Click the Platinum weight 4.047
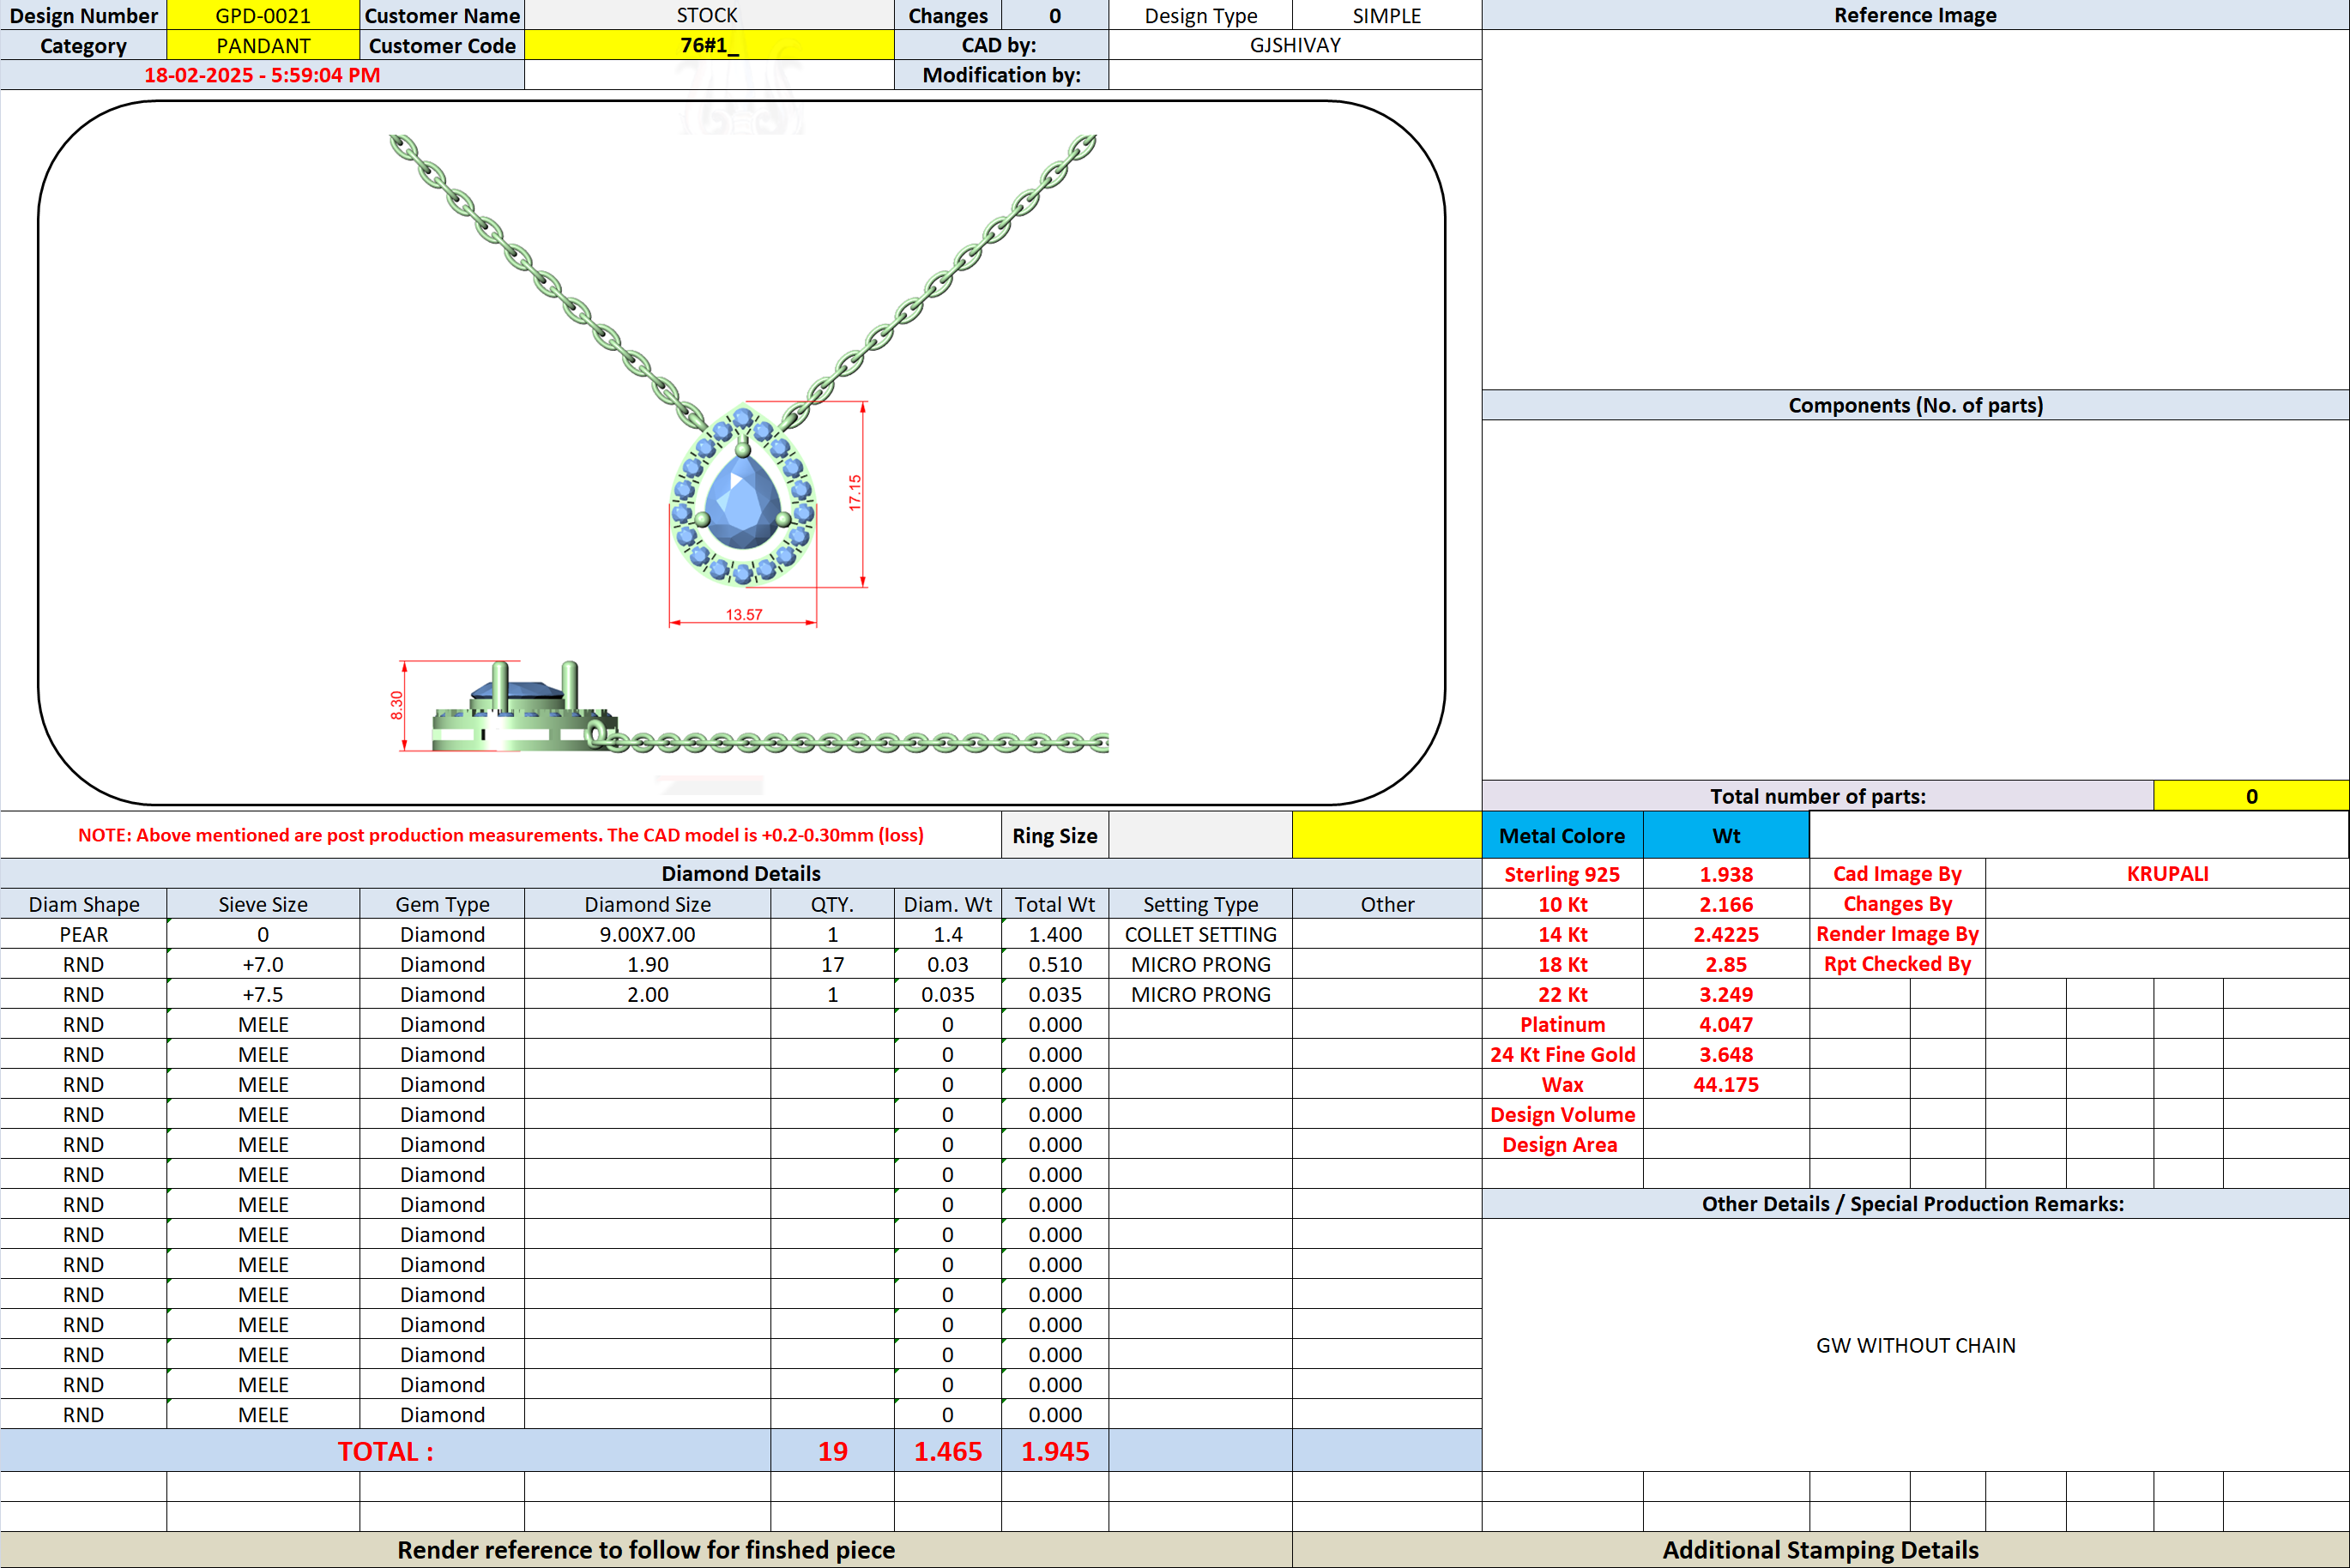Image resolution: width=2350 pixels, height=1568 pixels. [1726, 1024]
